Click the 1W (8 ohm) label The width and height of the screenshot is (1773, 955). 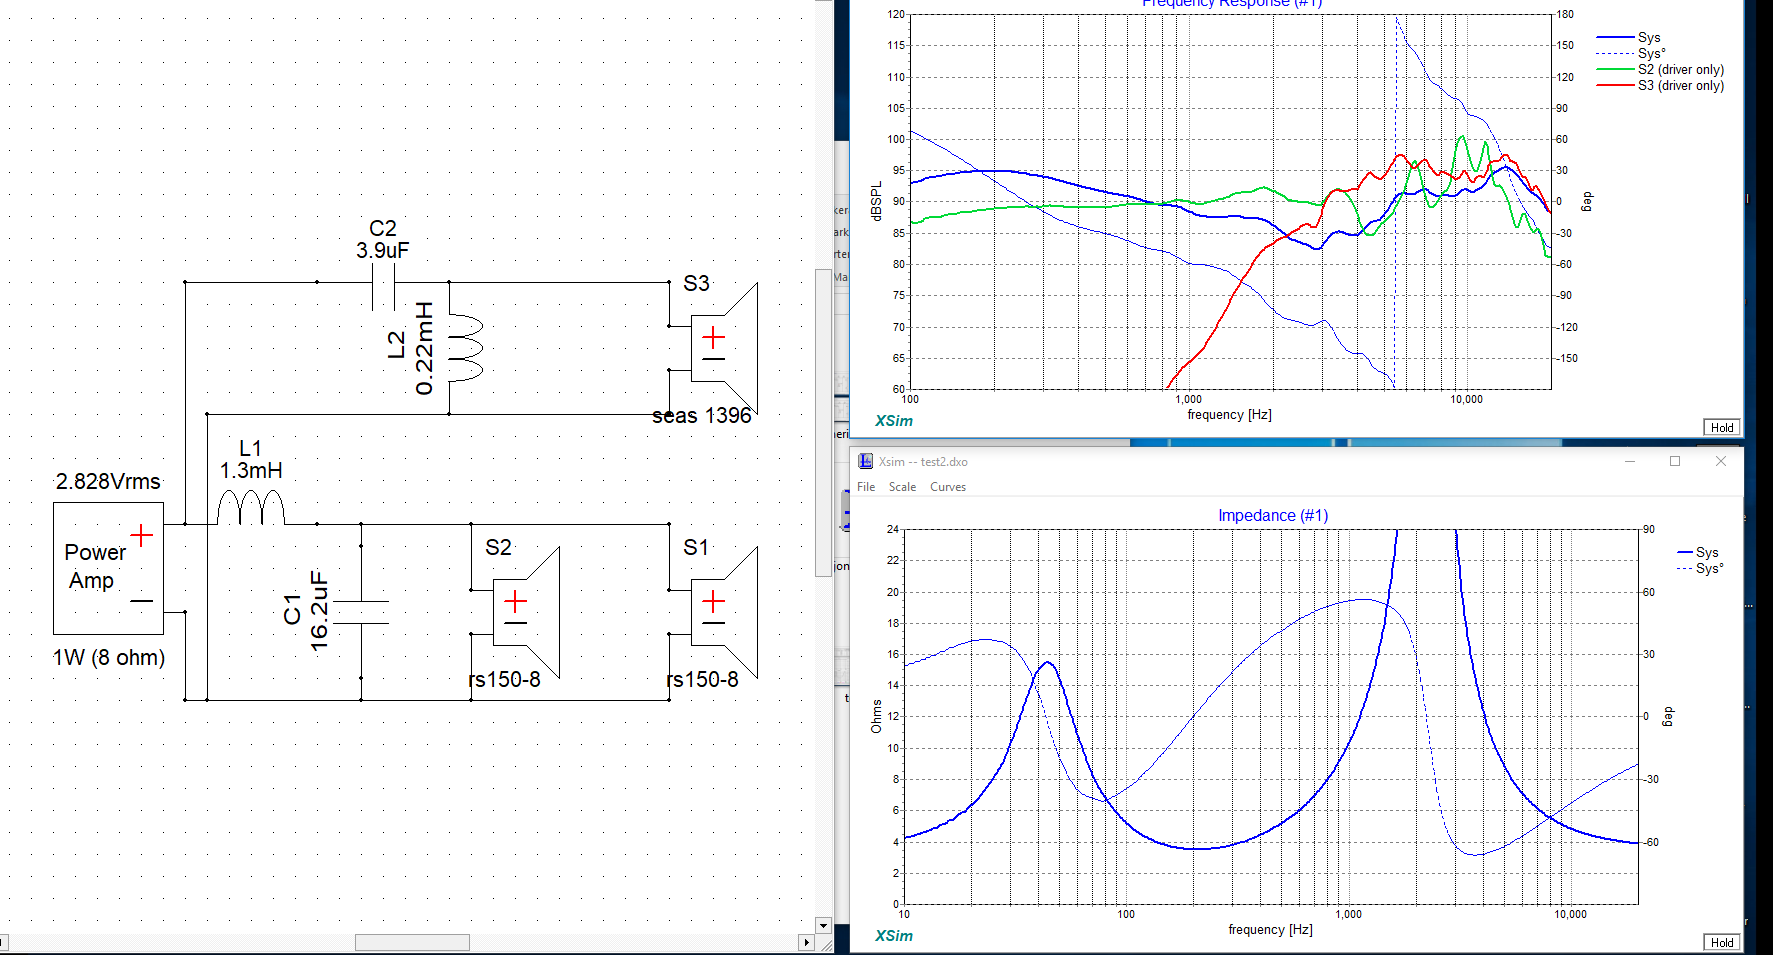pyautogui.click(x=109, y=657)
